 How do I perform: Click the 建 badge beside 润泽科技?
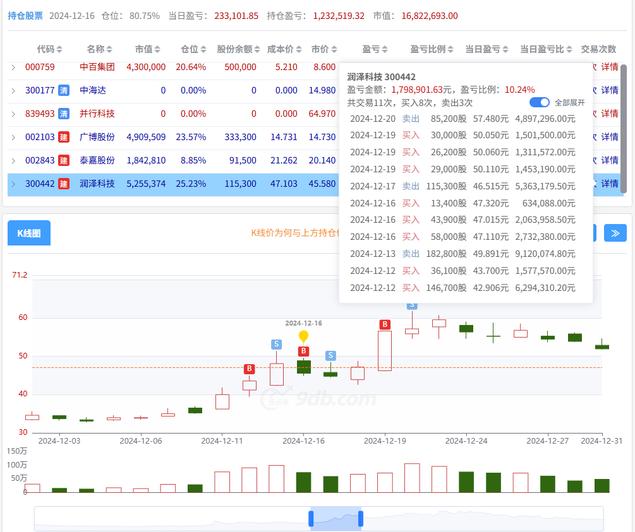[63, 184]
